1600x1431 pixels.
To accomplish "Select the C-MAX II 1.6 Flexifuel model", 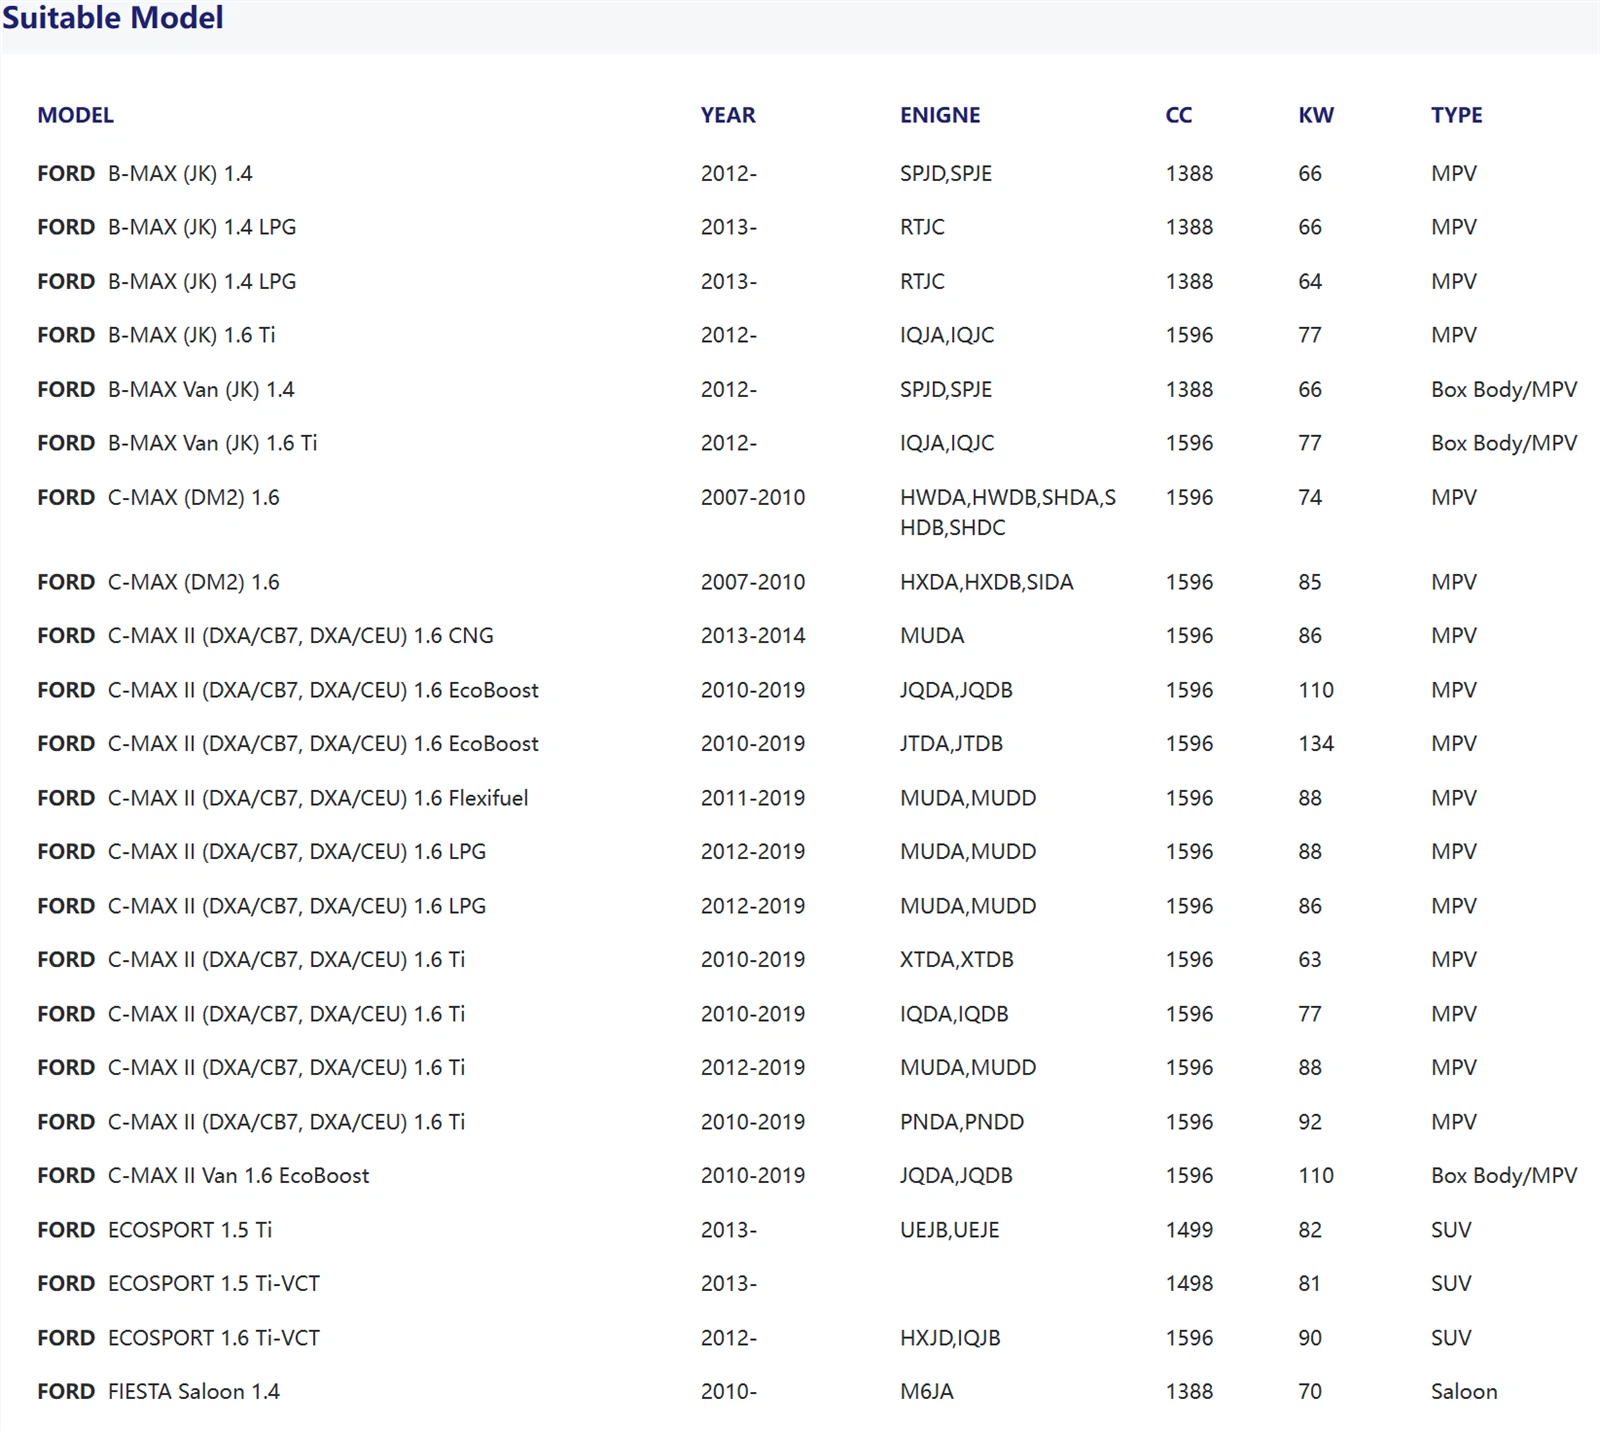I will point(283,798).
